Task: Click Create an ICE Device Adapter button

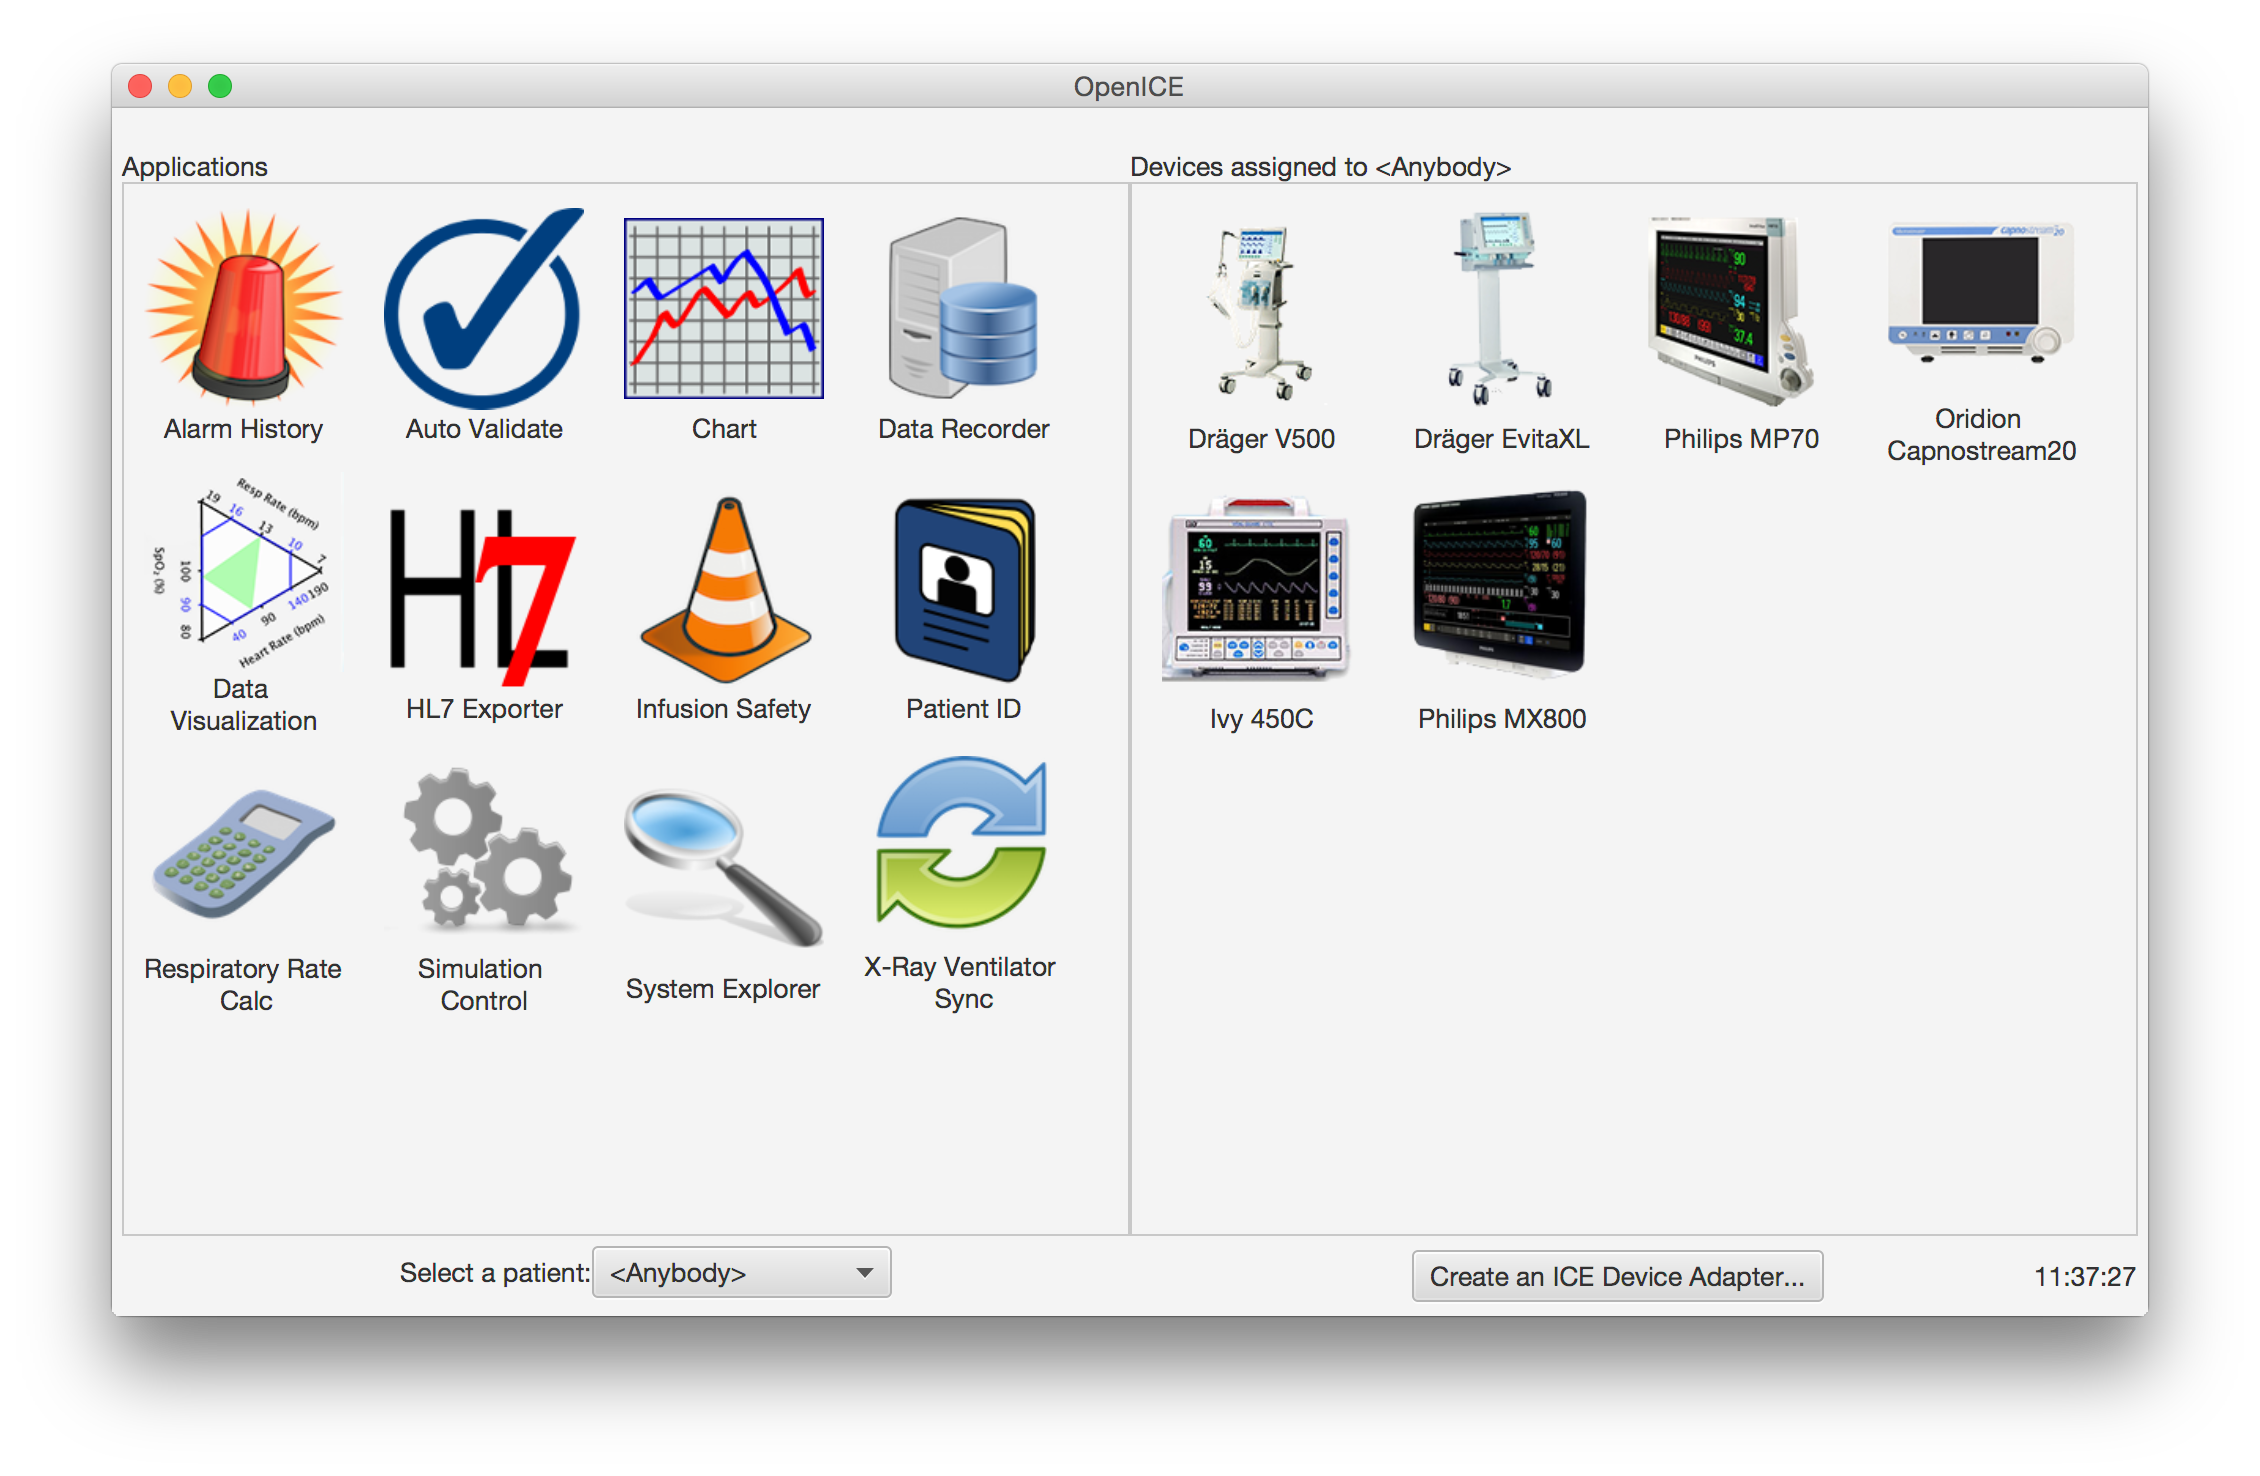Action: [x=1617, y=1276]
